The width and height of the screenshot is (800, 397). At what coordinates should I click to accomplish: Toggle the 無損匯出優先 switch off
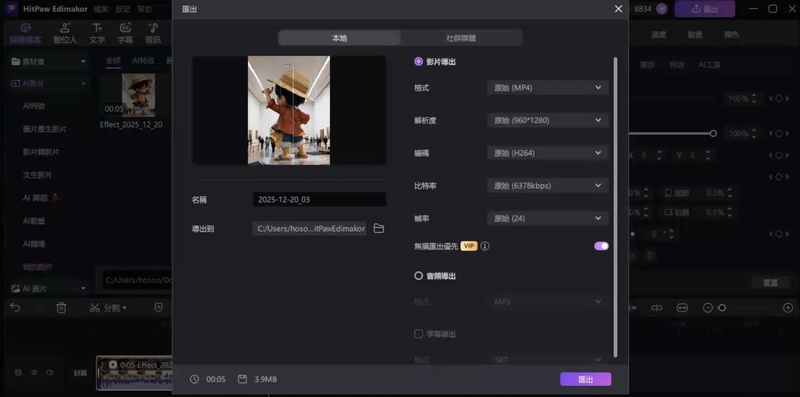coord(602,246)
